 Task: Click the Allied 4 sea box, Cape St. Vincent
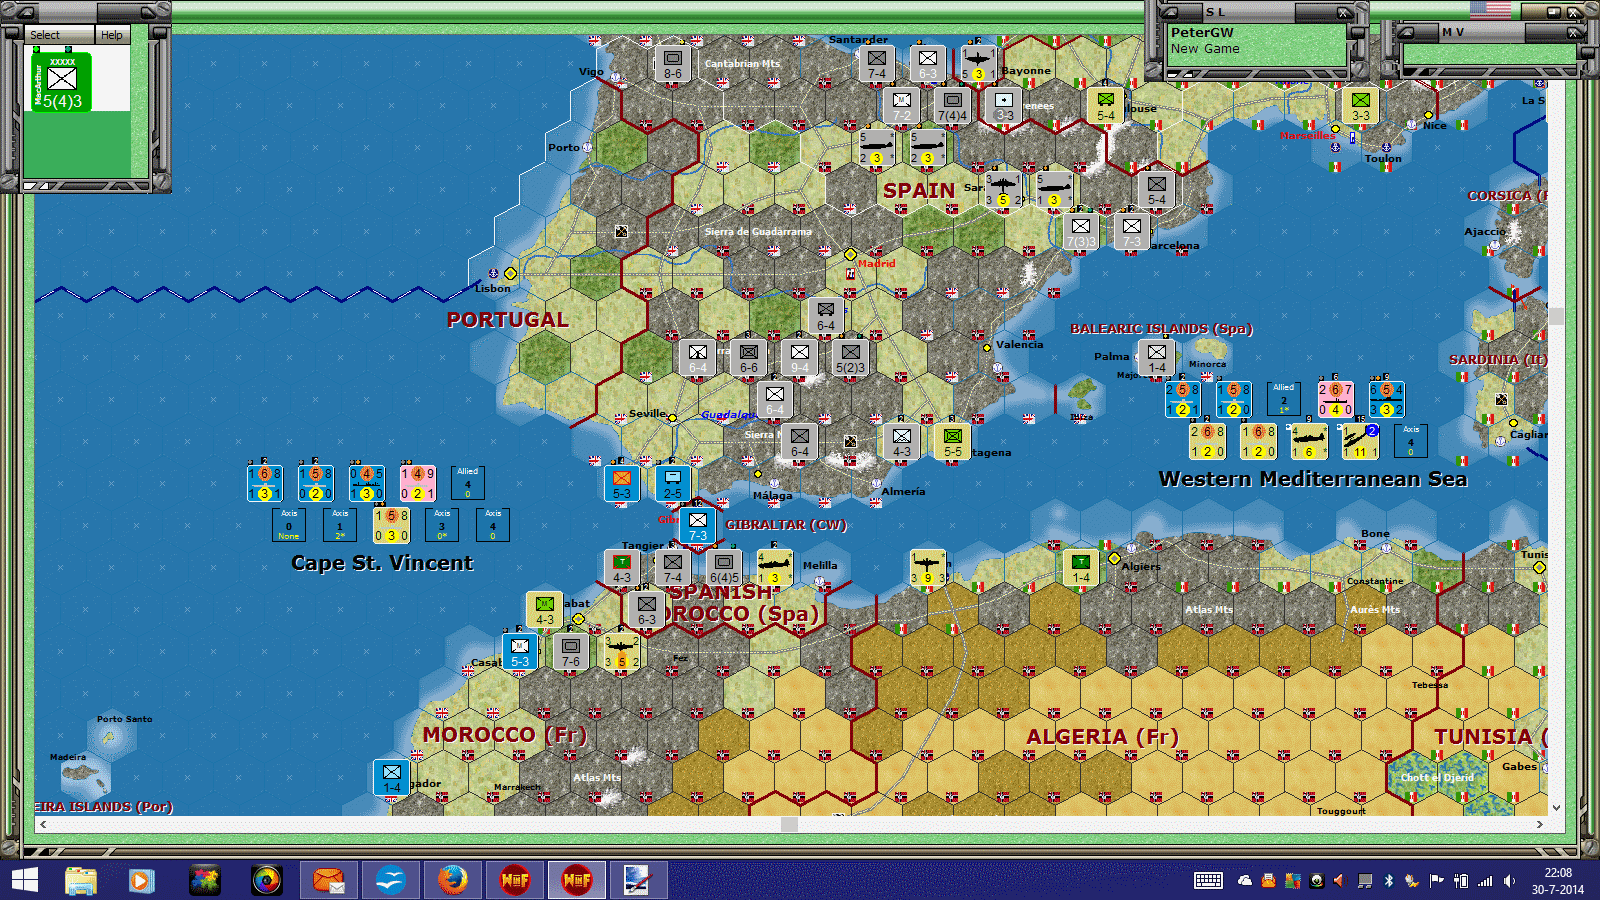click(x=467, y=483)
